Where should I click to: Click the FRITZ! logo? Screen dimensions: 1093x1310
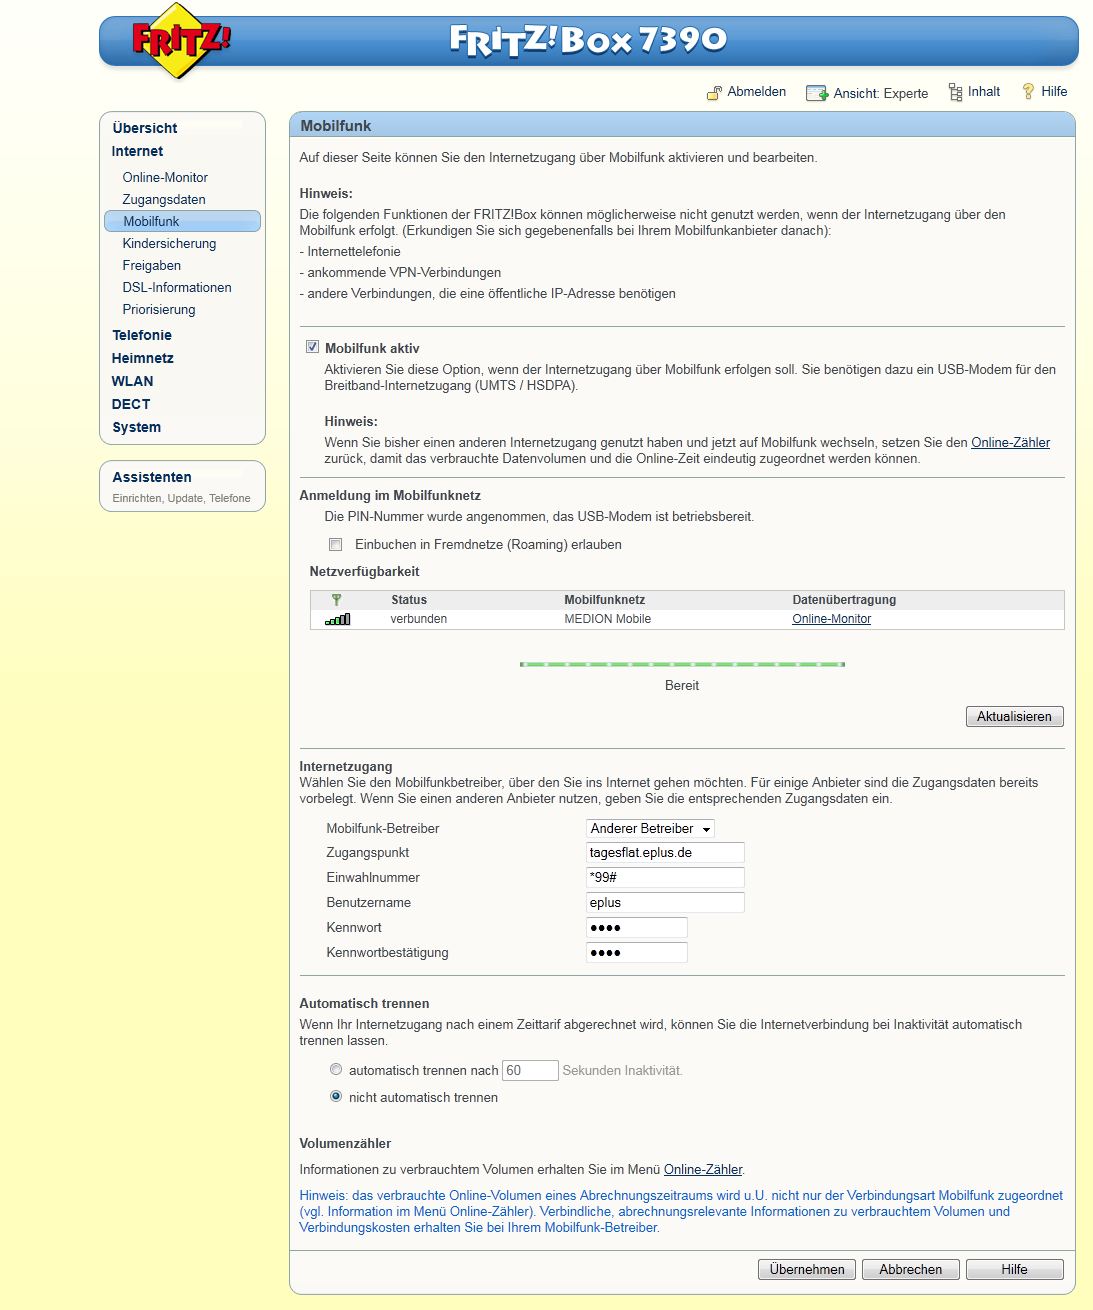click(181, 40)
